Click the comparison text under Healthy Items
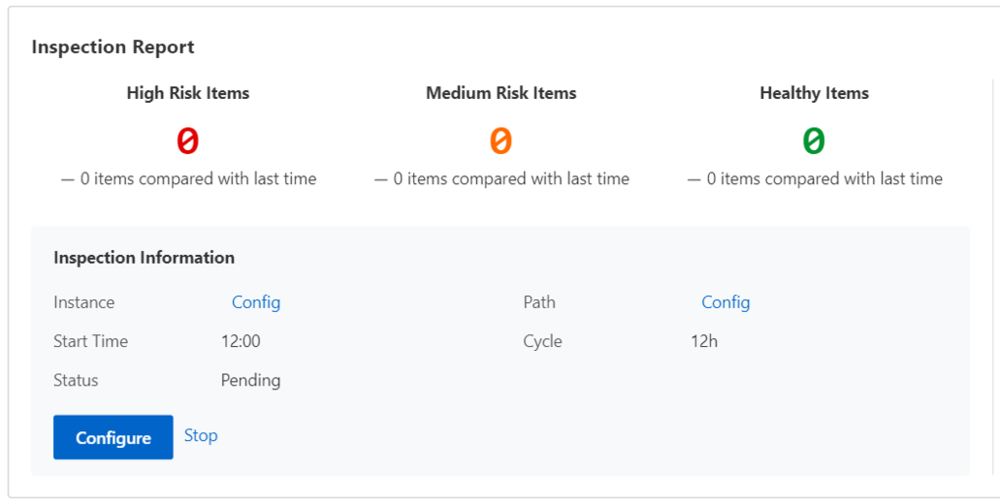The width and height of the screenshot is (1000, 502). click(814, 179)
